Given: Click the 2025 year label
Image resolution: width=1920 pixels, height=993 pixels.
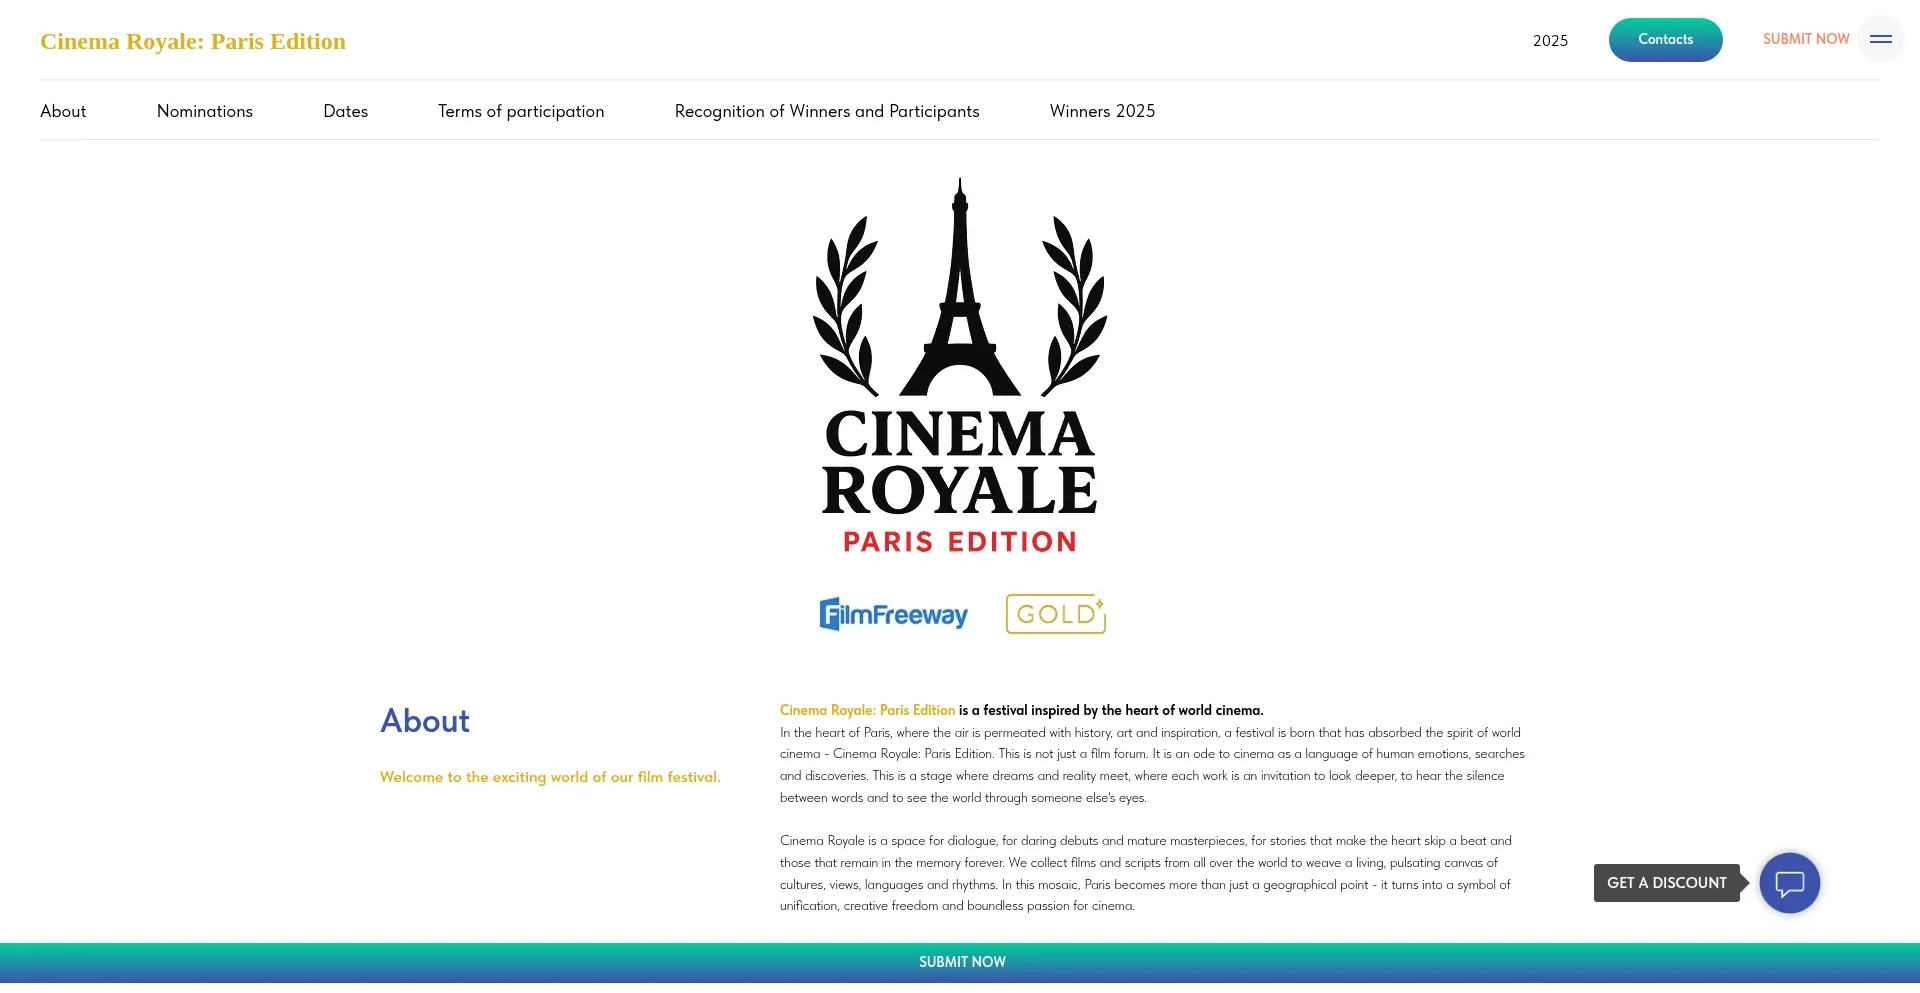Looking at the screenshot, I should (x=1550, y=41).
